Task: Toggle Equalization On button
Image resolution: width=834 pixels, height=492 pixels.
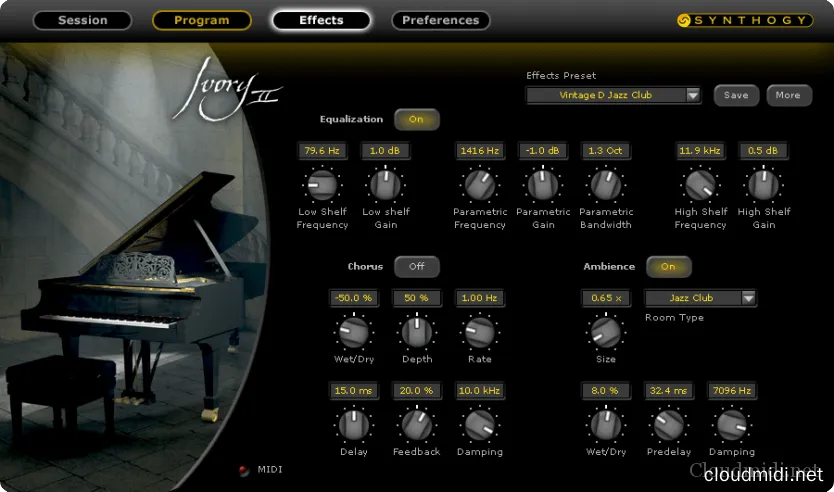Action: click(x=416, y=119)
